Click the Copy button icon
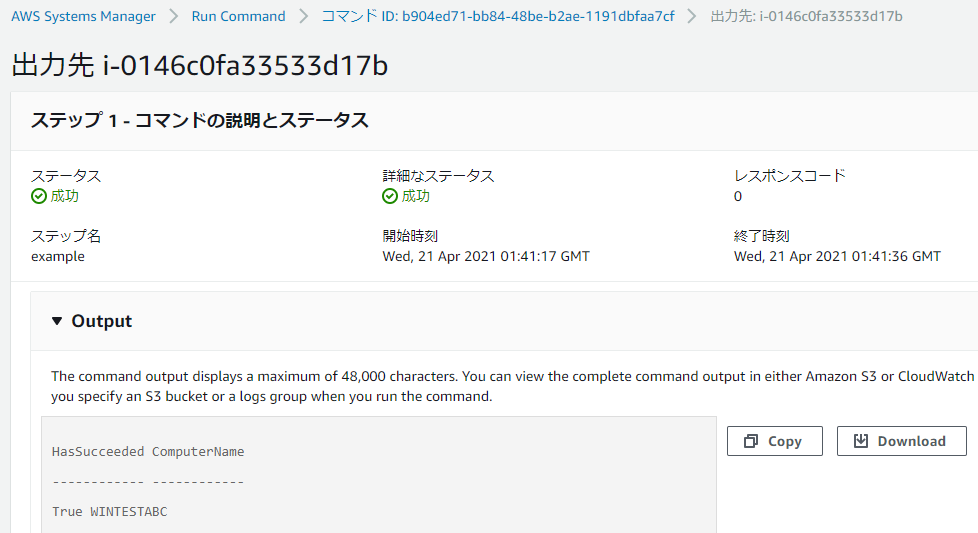The width and height of the screenshot is (978, 533). [750, 441]
